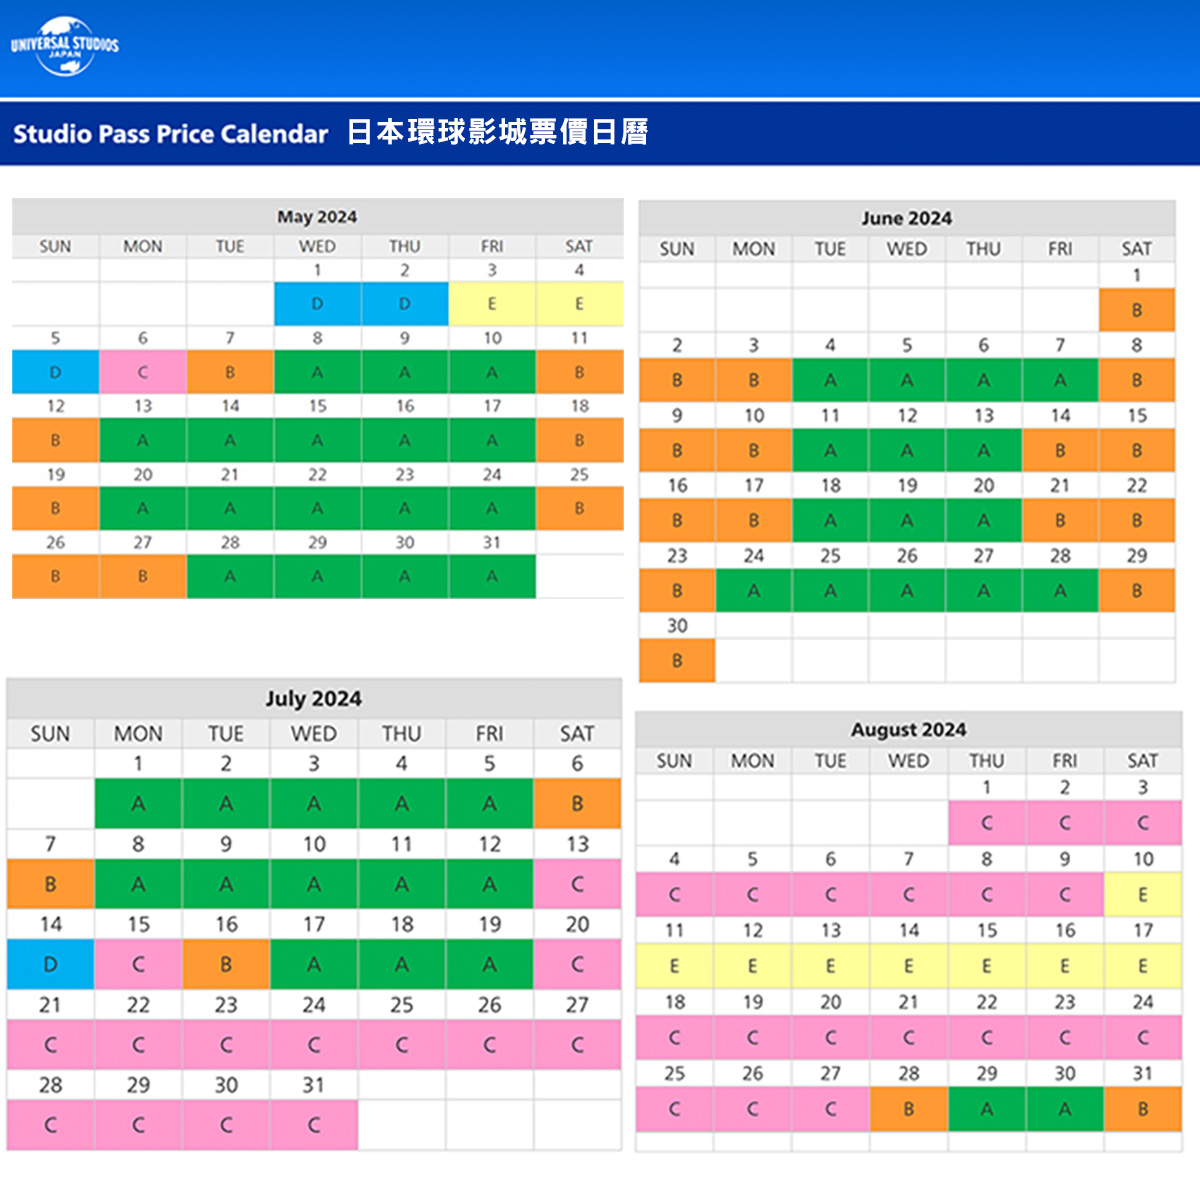Click the SUN column header in June 2024
Viewport: 1200px width, 1200px height.
[677, 249]
